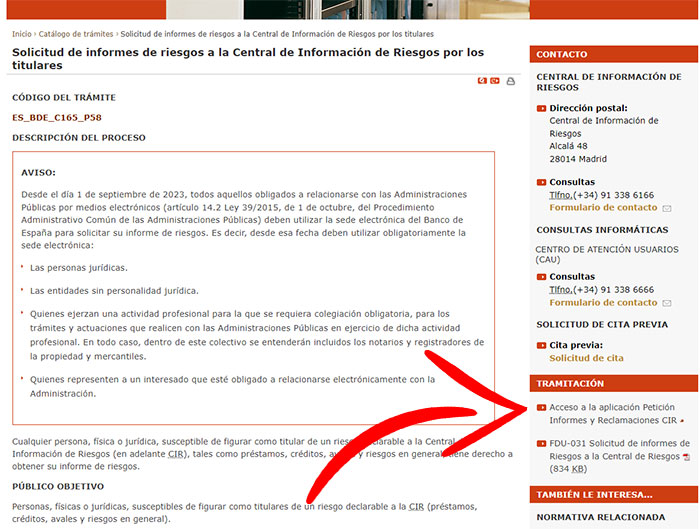Click envelope icon beside Central de Riesgos contact form

666,208
